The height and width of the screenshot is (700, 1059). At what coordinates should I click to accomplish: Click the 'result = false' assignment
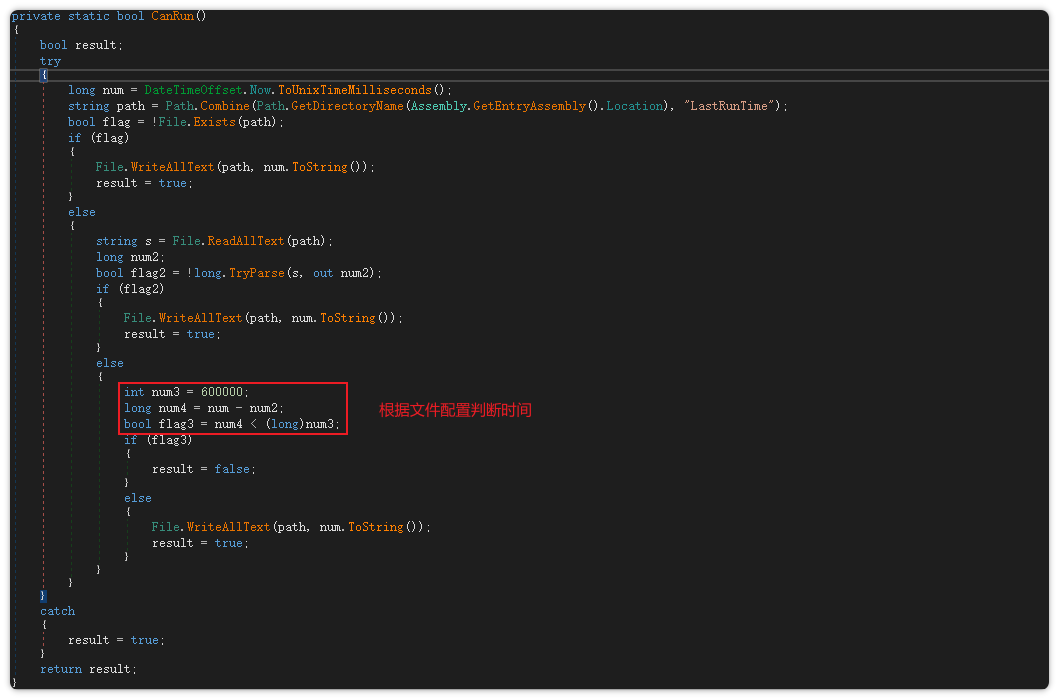coord(203,469)
